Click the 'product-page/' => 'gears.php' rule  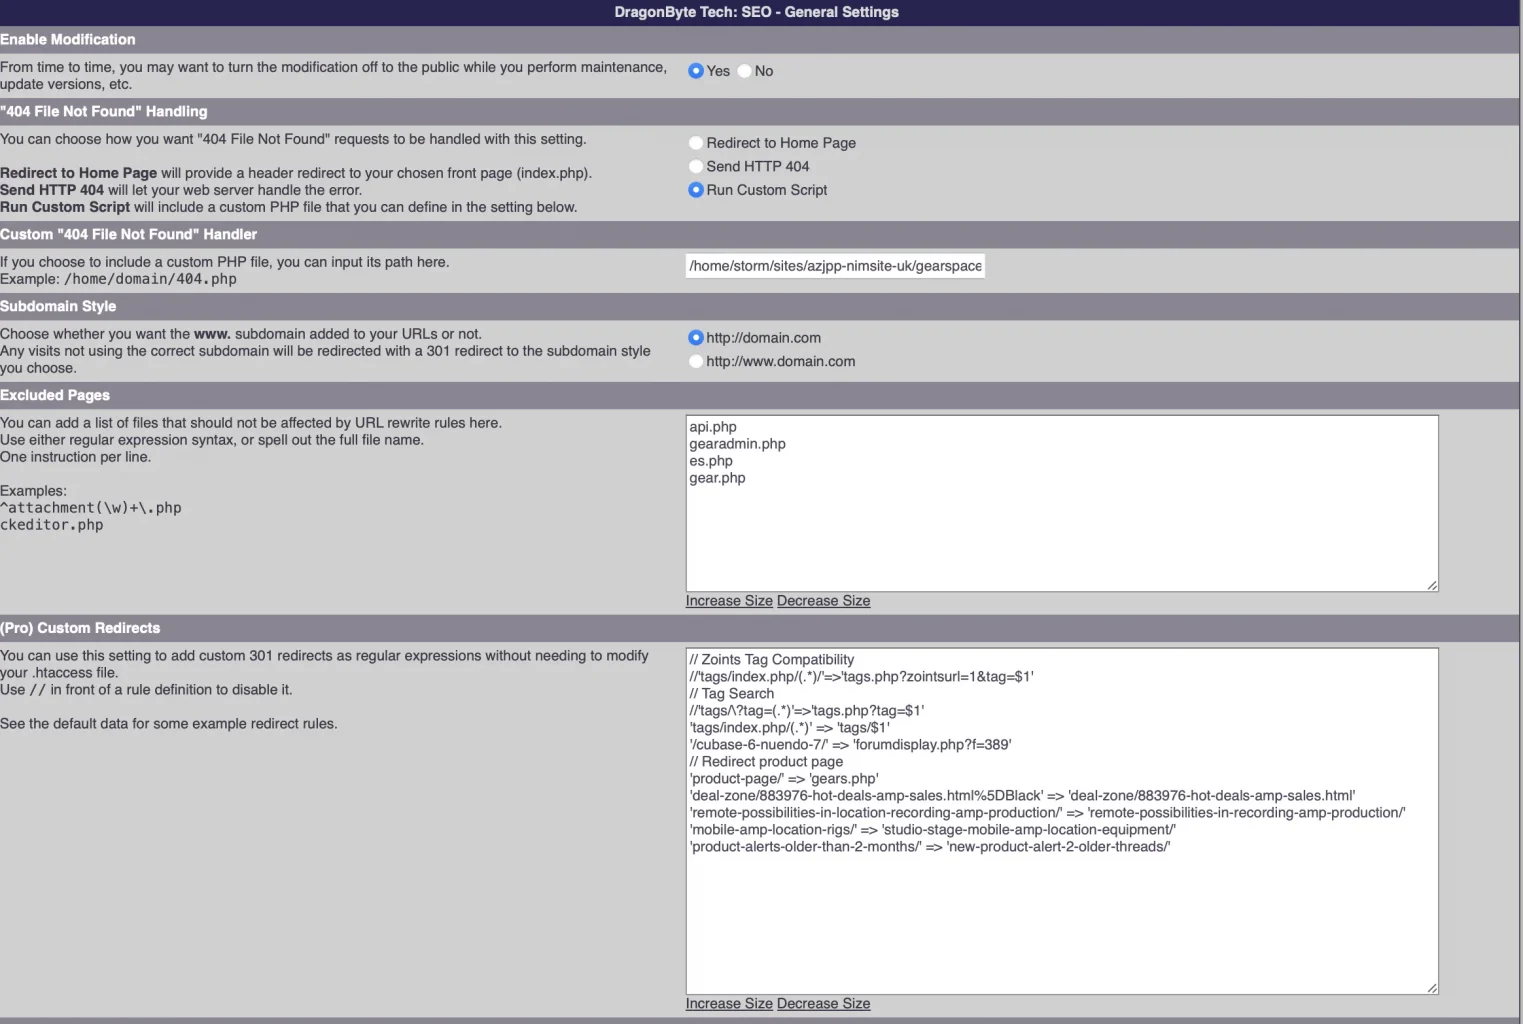[784, 779]
